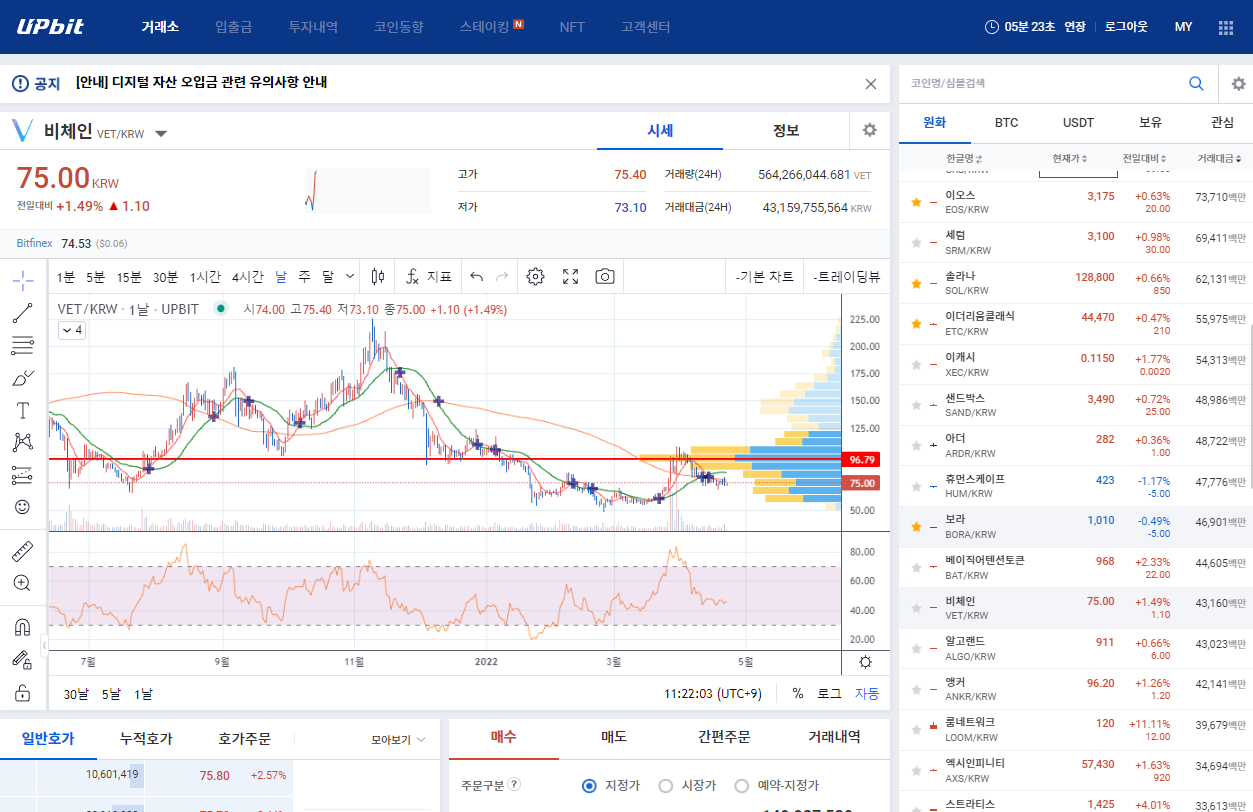Select the 시장가 order type radio
Image resolution: width=1253 pixels, height=812 pixels.
[666, 786]
